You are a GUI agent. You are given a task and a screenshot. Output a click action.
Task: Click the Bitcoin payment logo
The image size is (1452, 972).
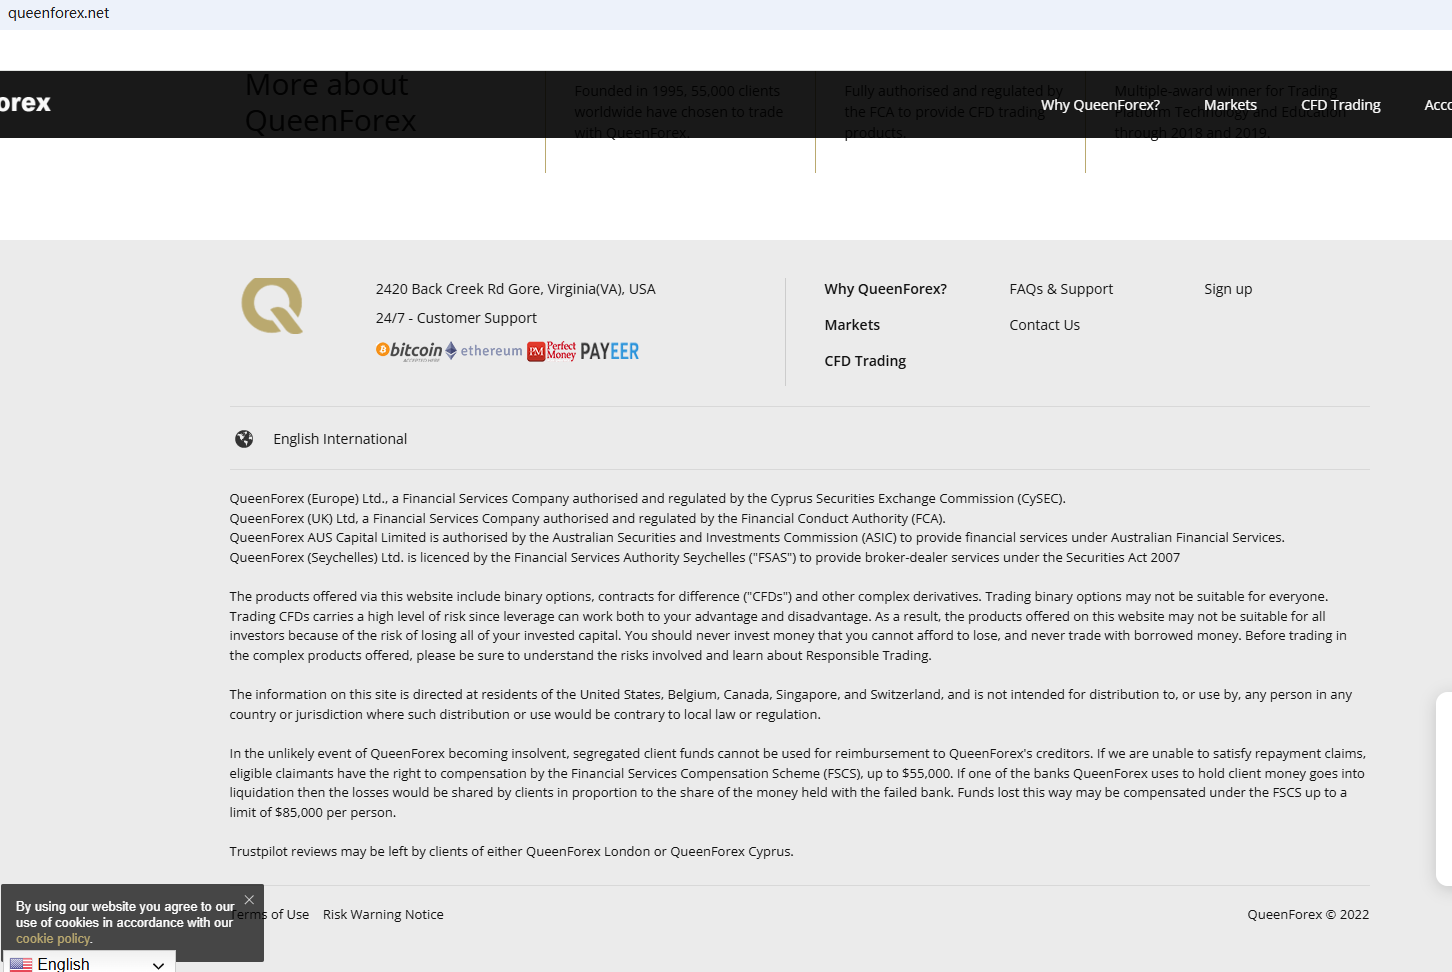pyautogui.click(x=409, y=351)
